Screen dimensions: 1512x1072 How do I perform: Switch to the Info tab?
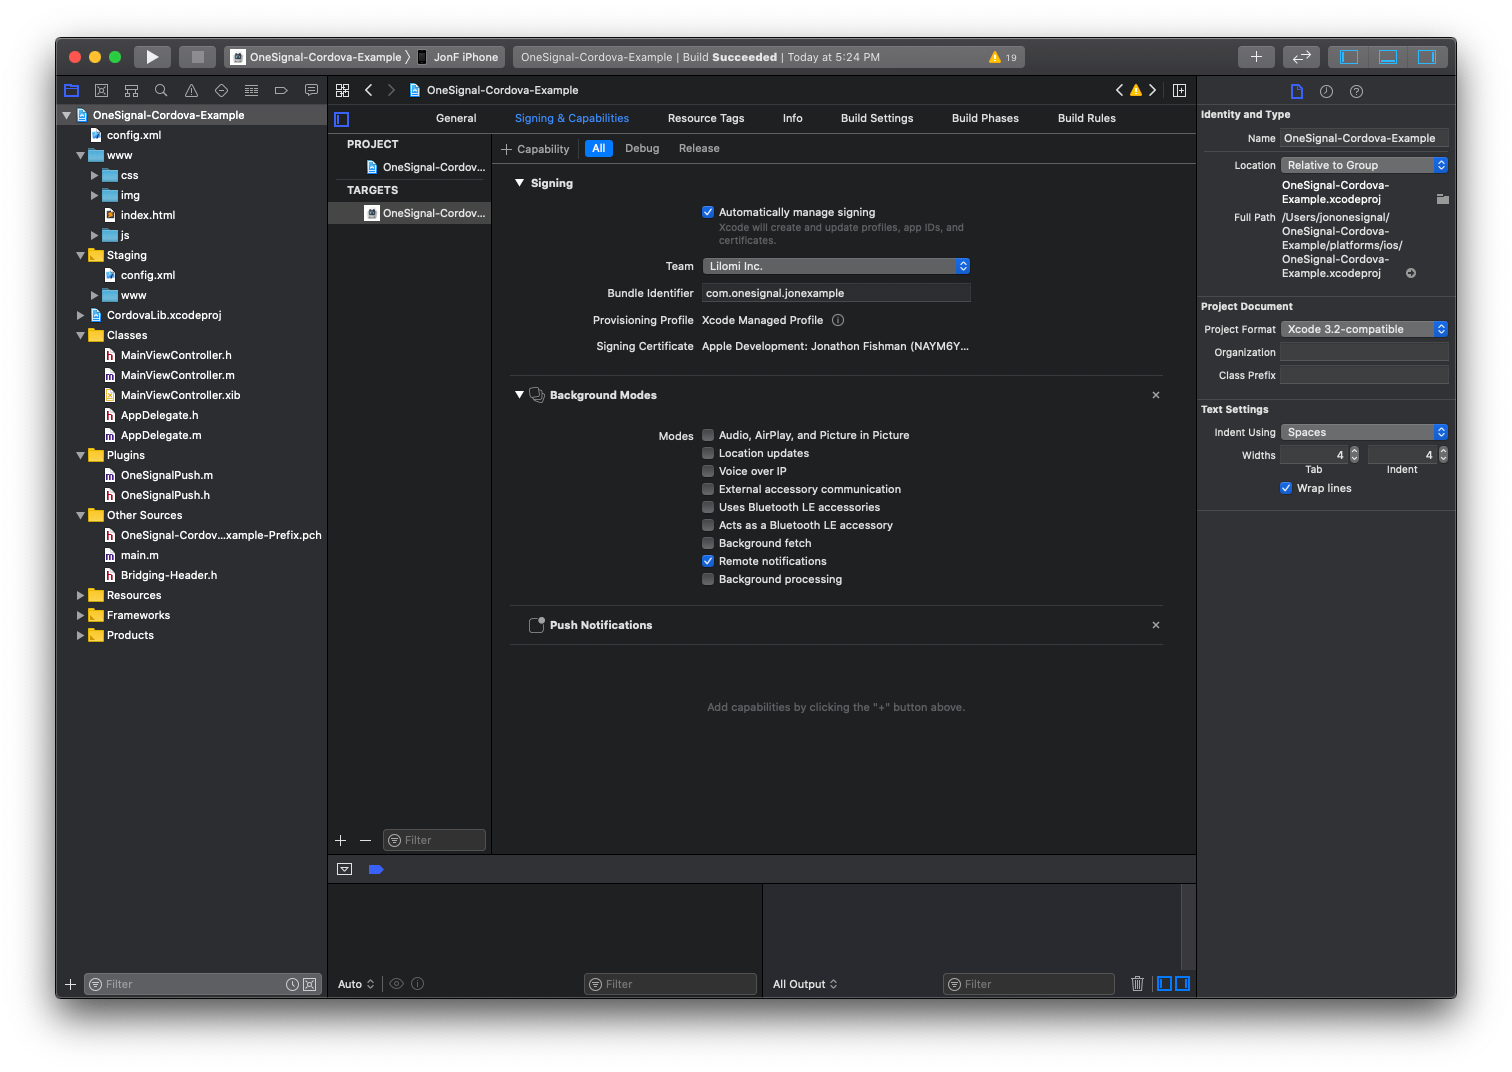pyautogui.click(x=792, y=118)
